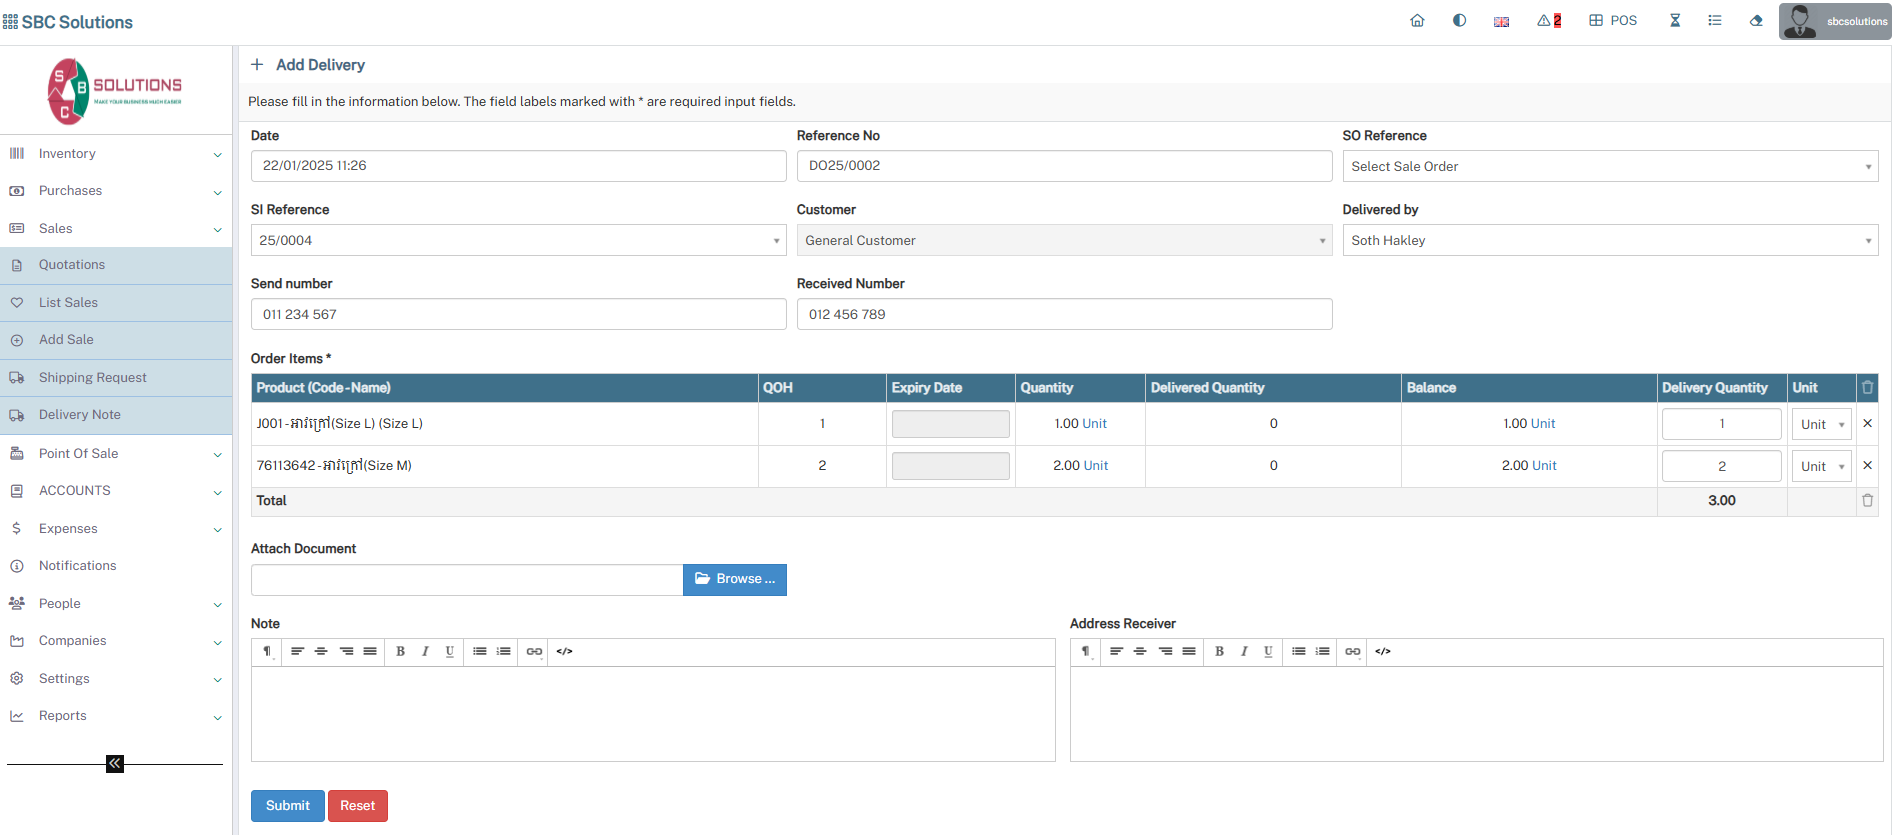Toggle bold in the Note editor
The height and width of the screenshot is (835, 1892).
400,652
